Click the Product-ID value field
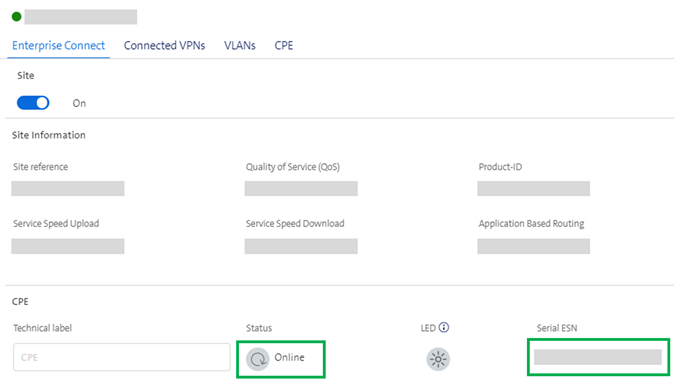Screen dimensions: 674x388 533,189
